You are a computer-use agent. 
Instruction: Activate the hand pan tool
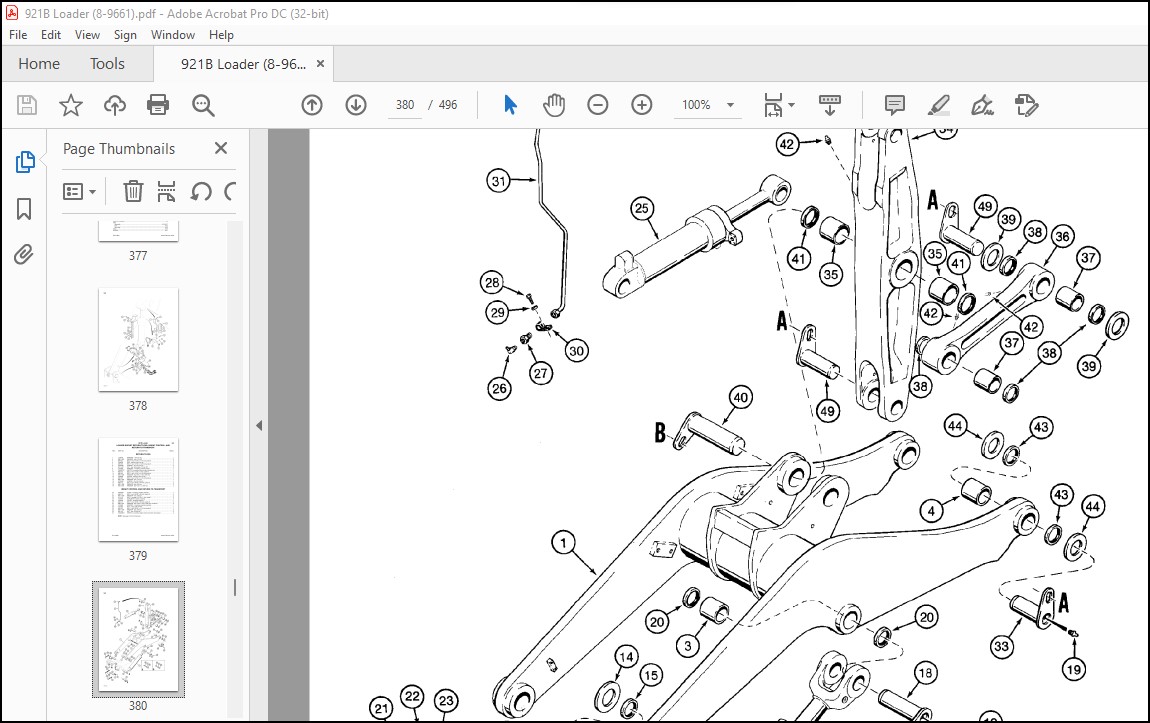point(554,105)
